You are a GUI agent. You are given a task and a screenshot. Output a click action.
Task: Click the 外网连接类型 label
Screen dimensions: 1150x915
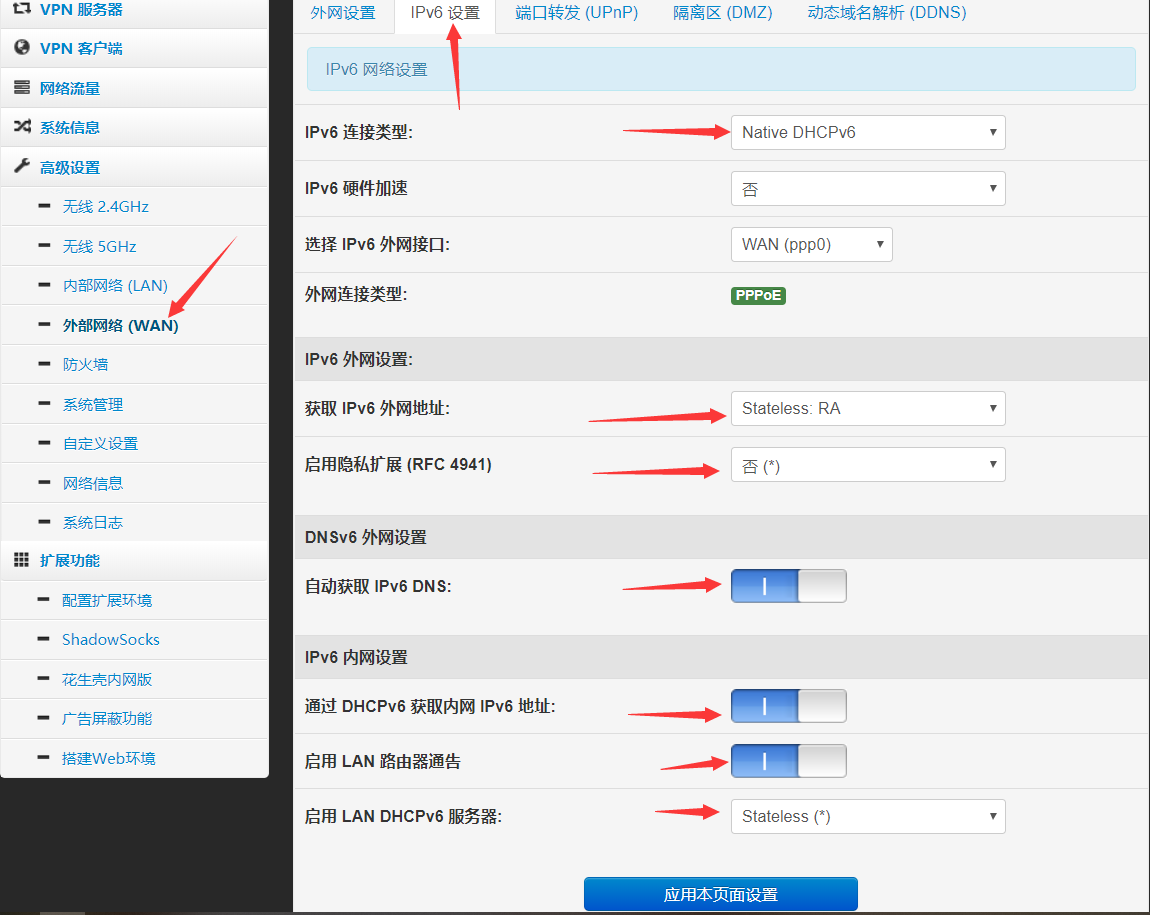tap(356, 294)
